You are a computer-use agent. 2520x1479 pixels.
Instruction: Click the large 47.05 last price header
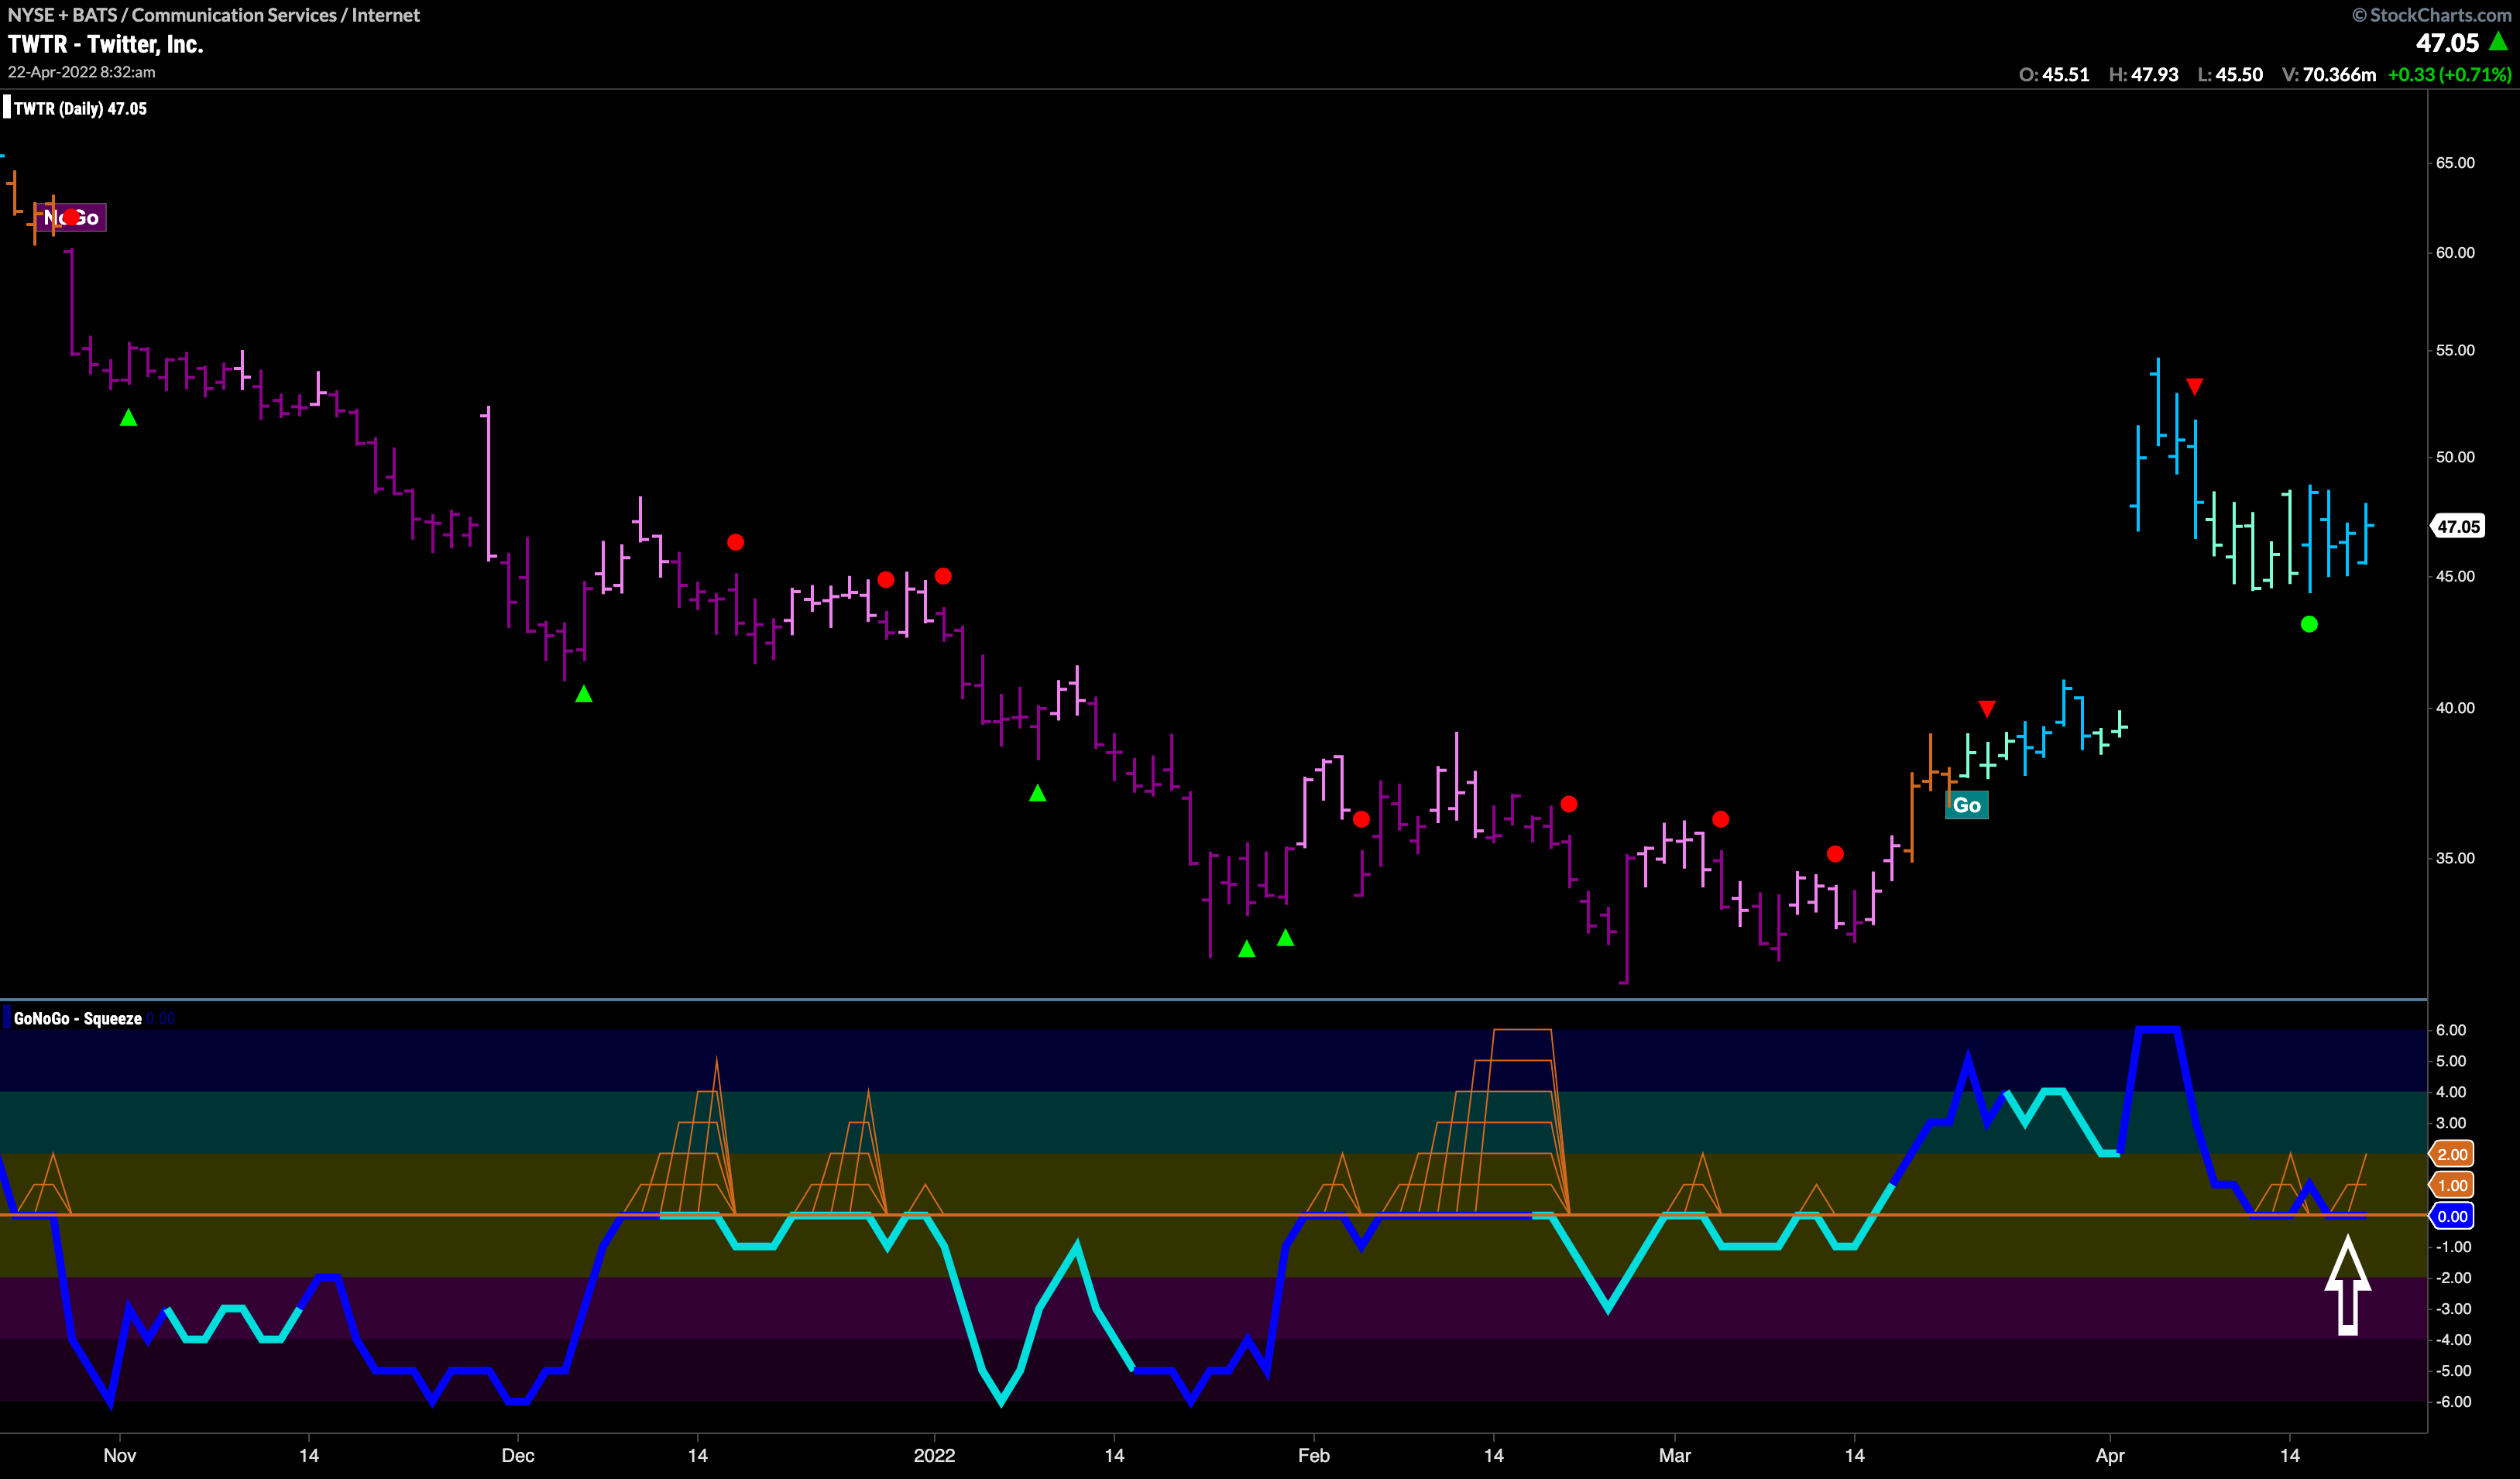pos(2447,43)
